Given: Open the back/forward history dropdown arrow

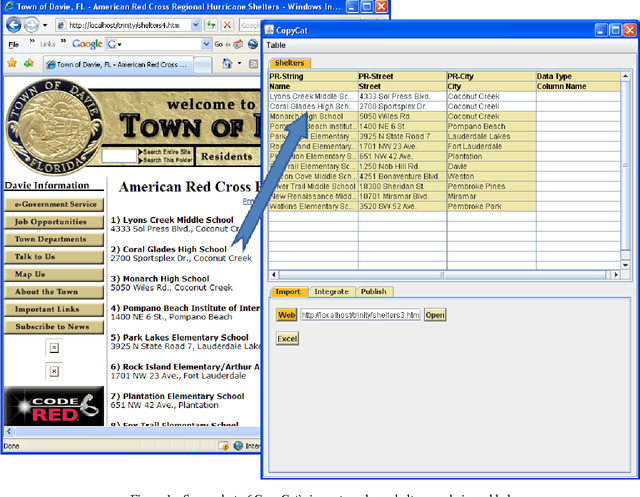Looking at the screenshot, I should pos(45,25).
